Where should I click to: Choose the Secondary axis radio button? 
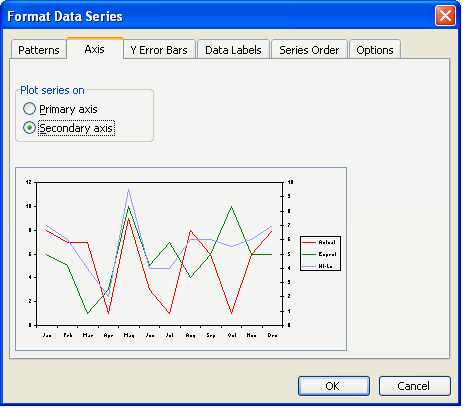29,128
